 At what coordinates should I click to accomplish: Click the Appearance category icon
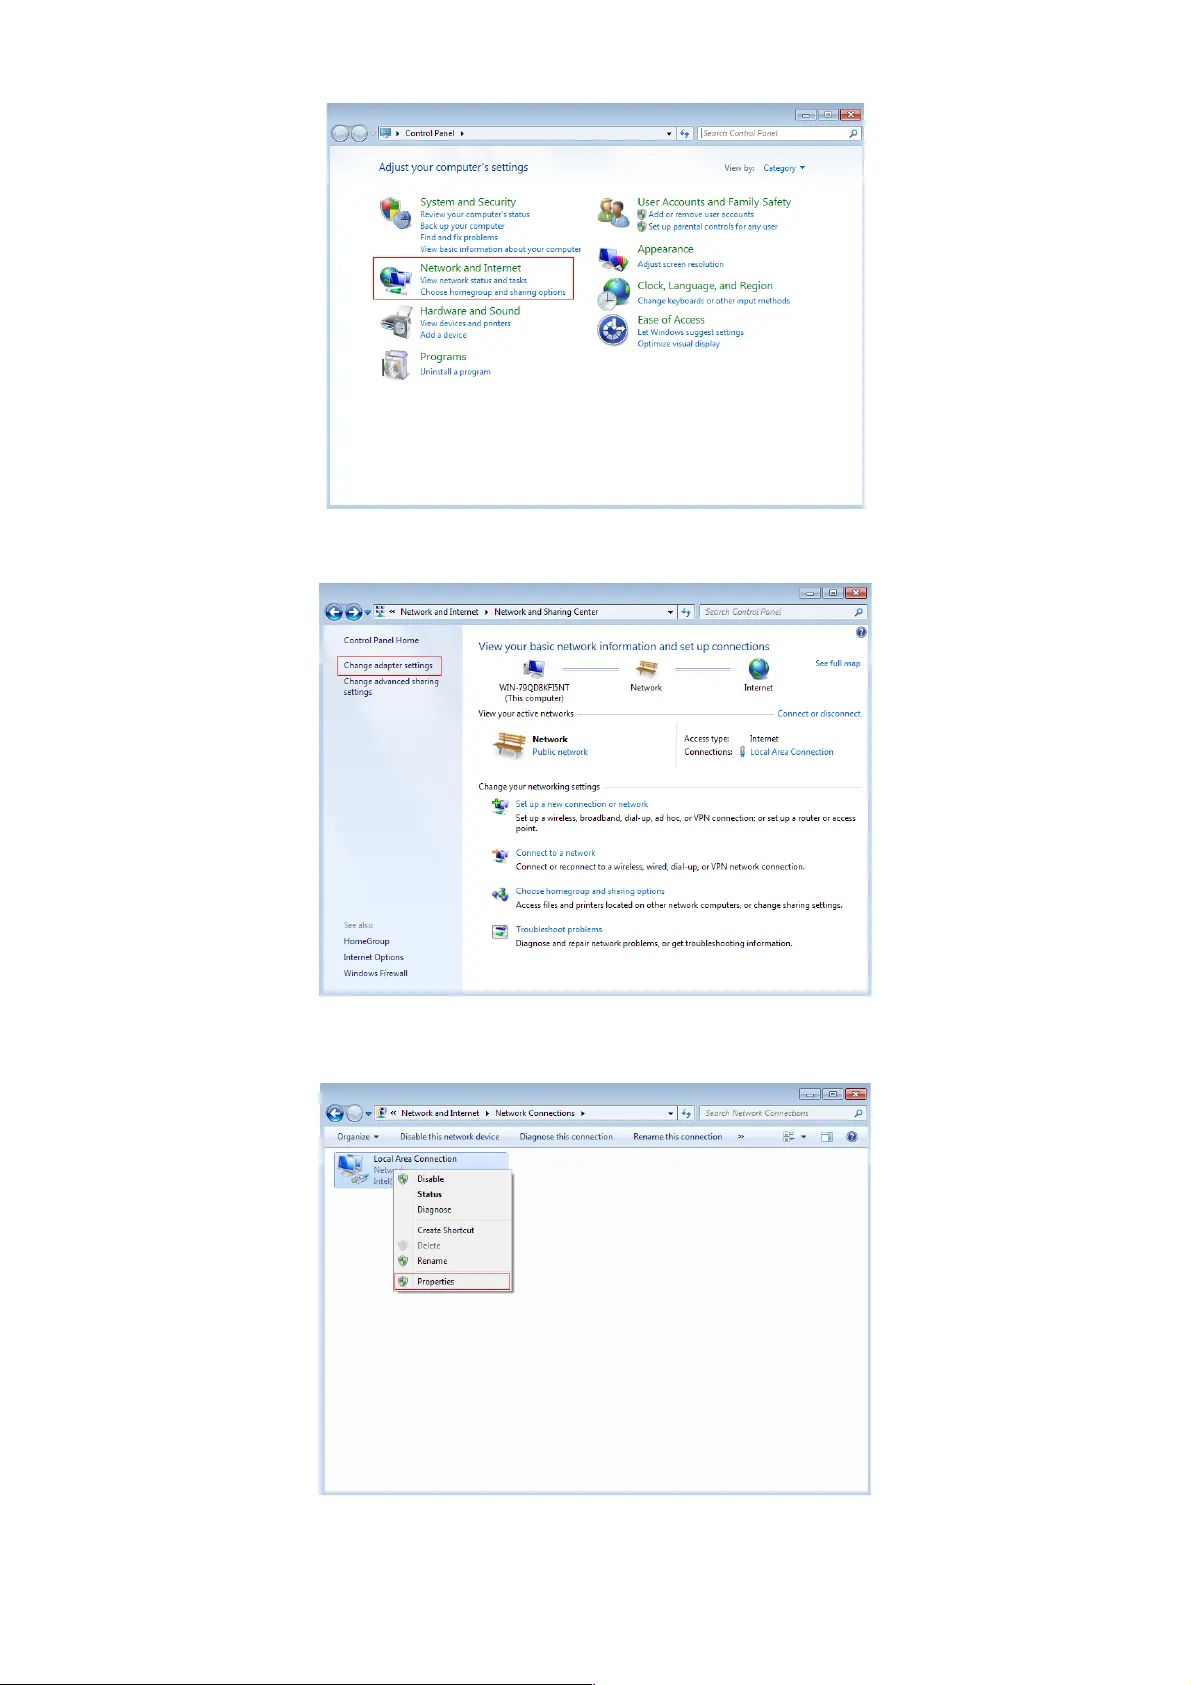pyautogui.click(x=613, y=258)
